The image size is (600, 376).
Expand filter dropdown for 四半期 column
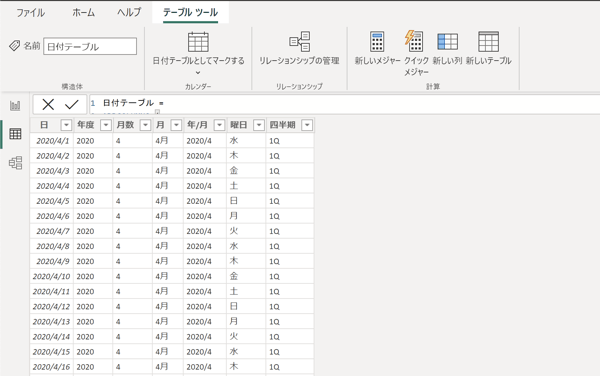tap(307, 125)
